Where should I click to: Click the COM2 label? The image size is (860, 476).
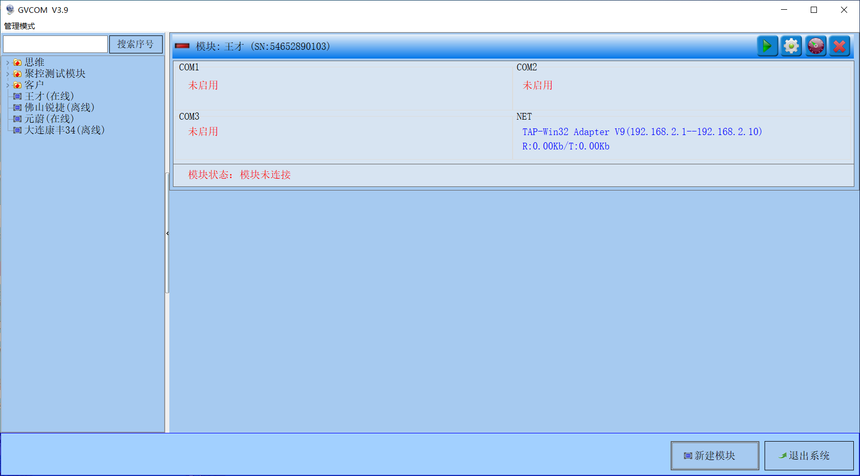pyautogui.click(x=527, y=67)
